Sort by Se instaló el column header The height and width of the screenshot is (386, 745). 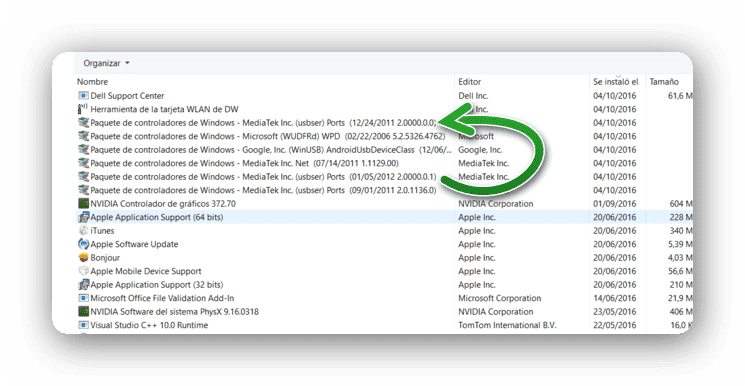pos(616,82)
